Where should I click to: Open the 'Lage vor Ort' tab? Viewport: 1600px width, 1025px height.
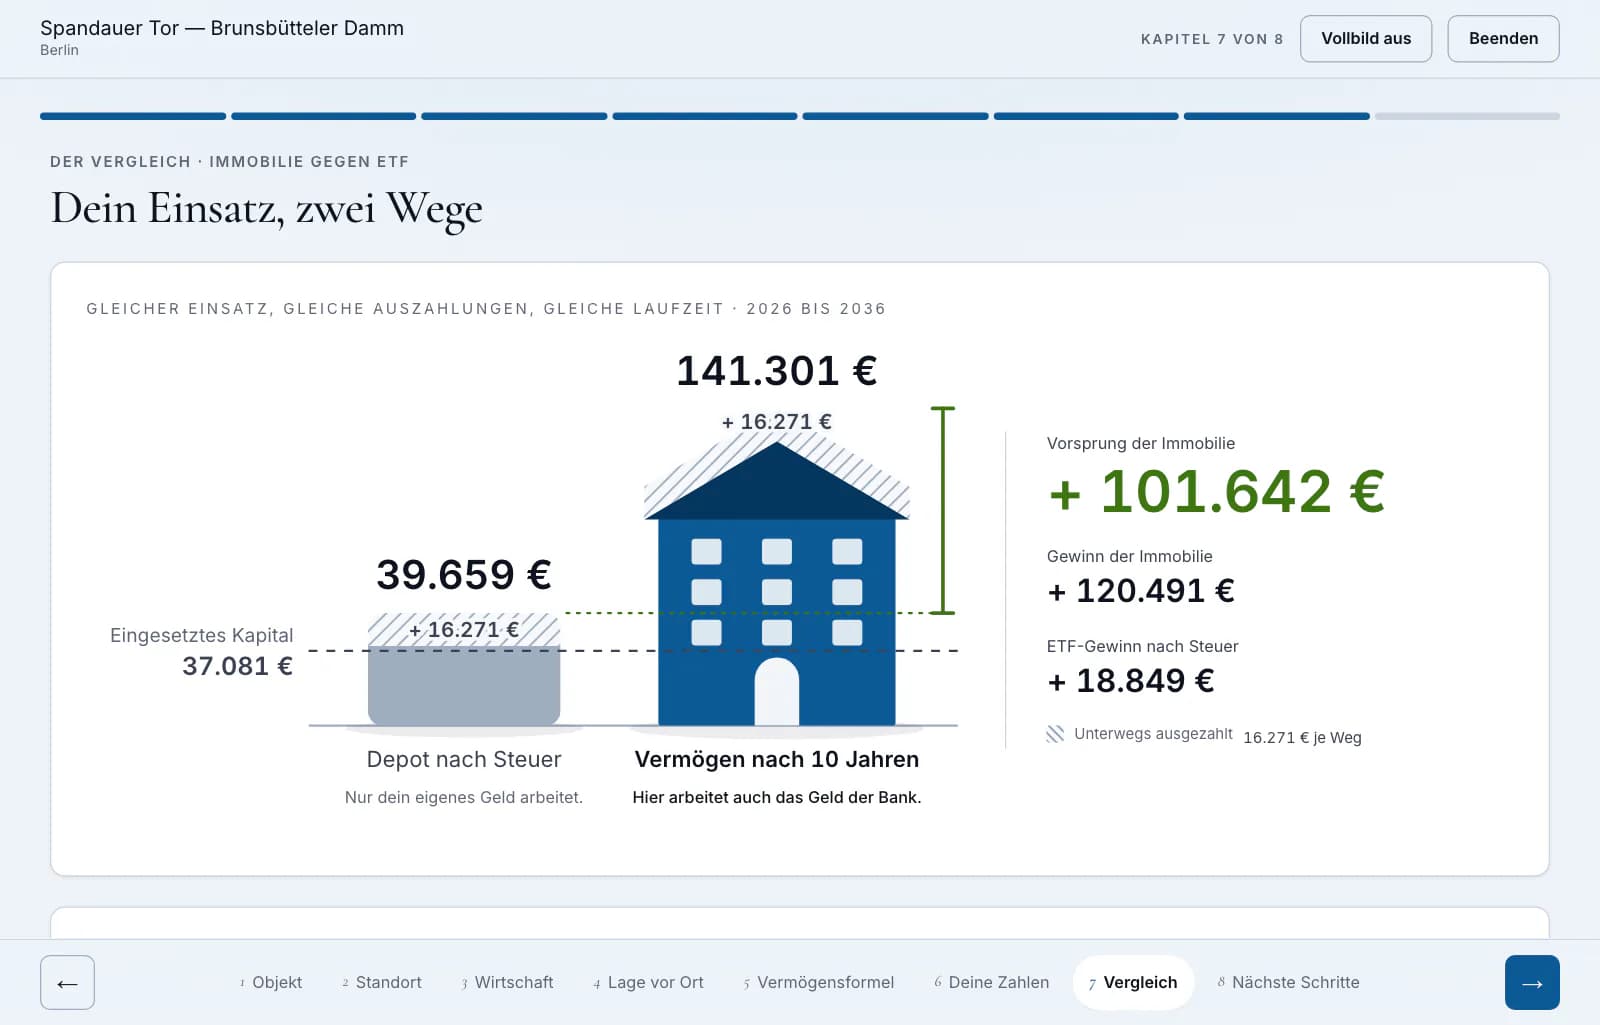[x=648, y=982]
